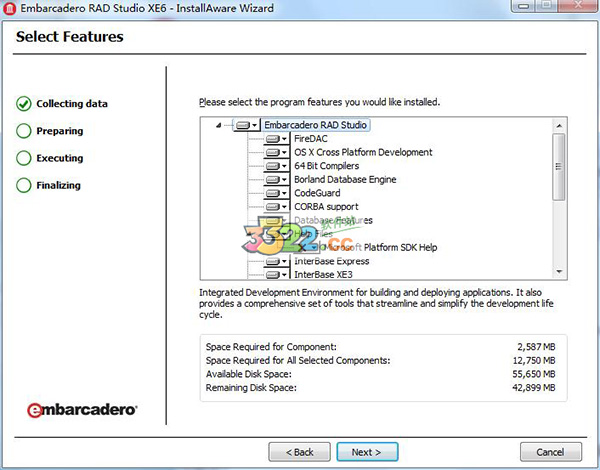Click the 2,587 MB component space value
Screen dimensions: 600x470
536,347
